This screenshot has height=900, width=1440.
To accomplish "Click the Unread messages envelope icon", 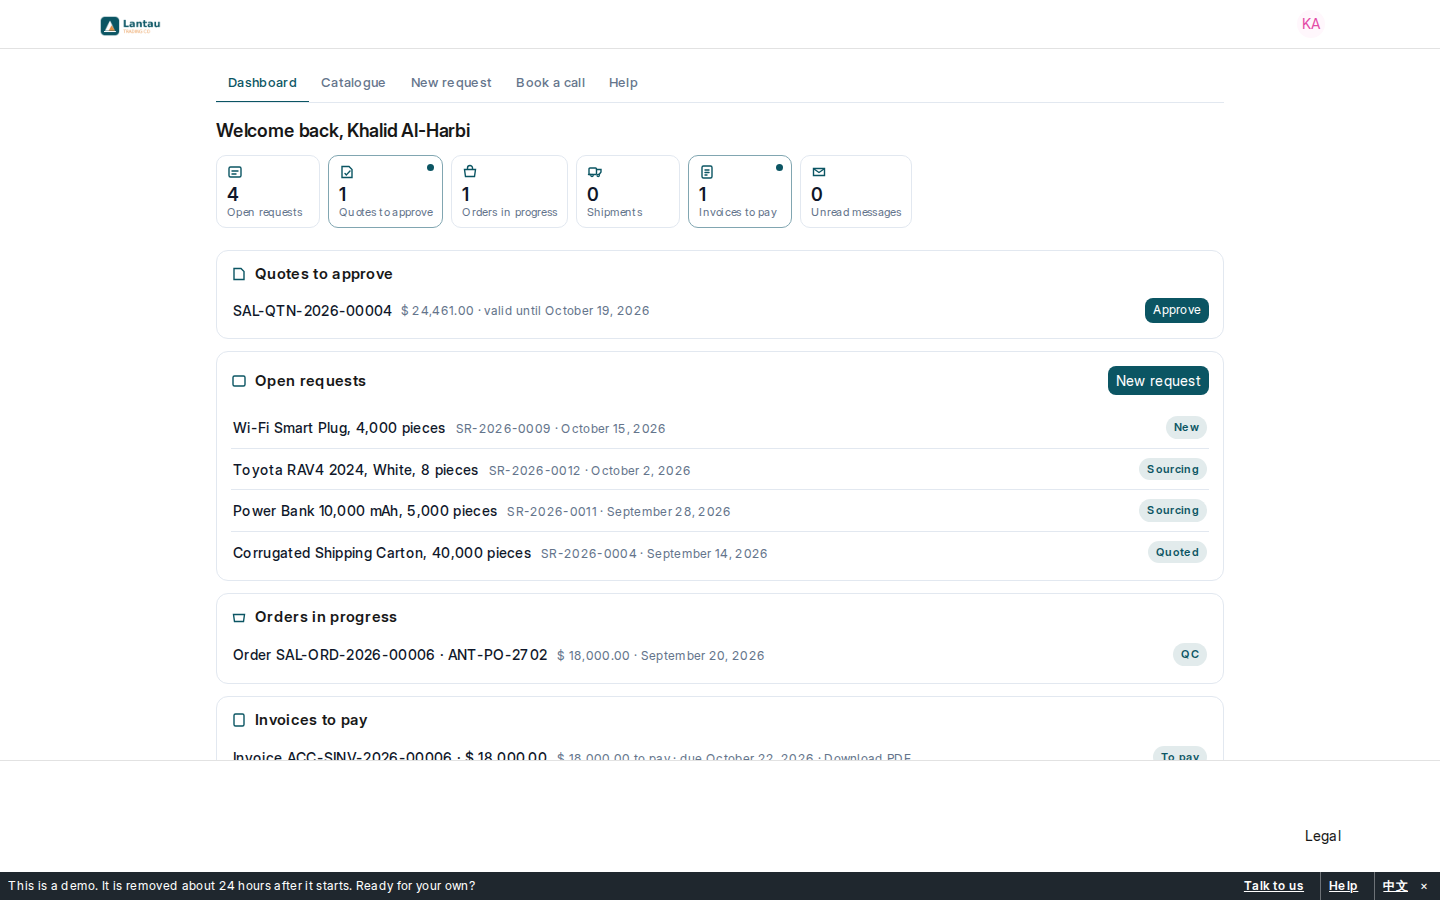I will click(819, 172).
